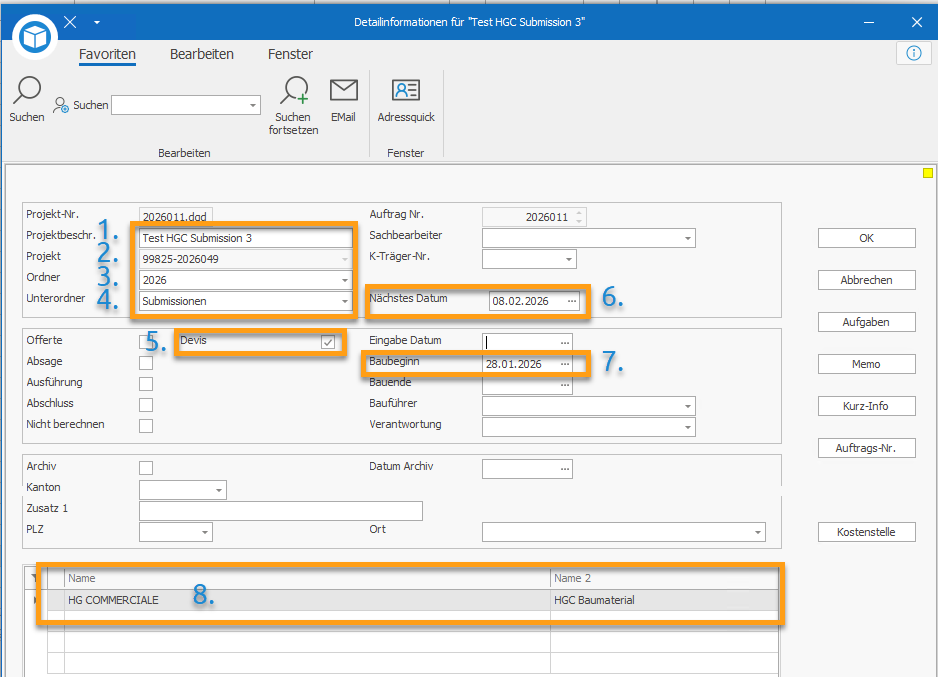The image size is (938, 677).
Task: Click the Suchen fortsetzen icon
Action: (x=294, y=90)
